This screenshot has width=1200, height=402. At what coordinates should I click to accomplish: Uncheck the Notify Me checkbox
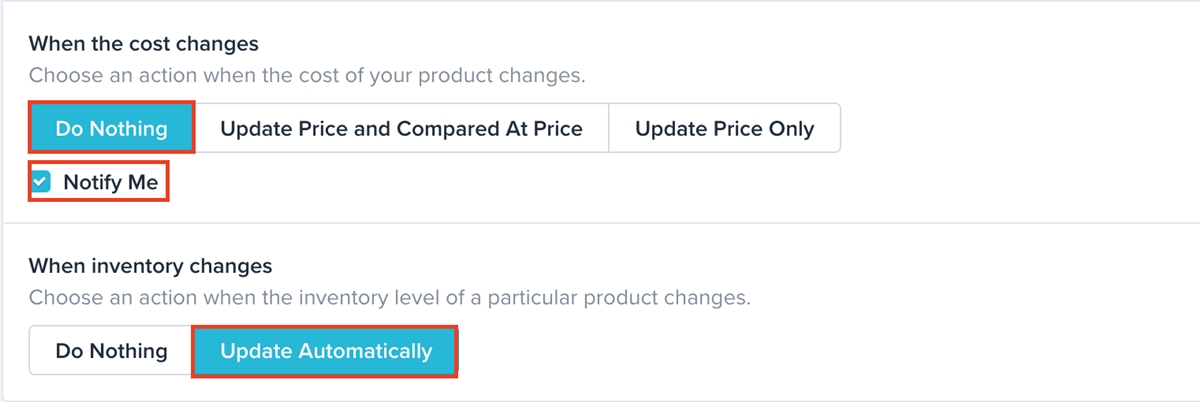(41, 182)
